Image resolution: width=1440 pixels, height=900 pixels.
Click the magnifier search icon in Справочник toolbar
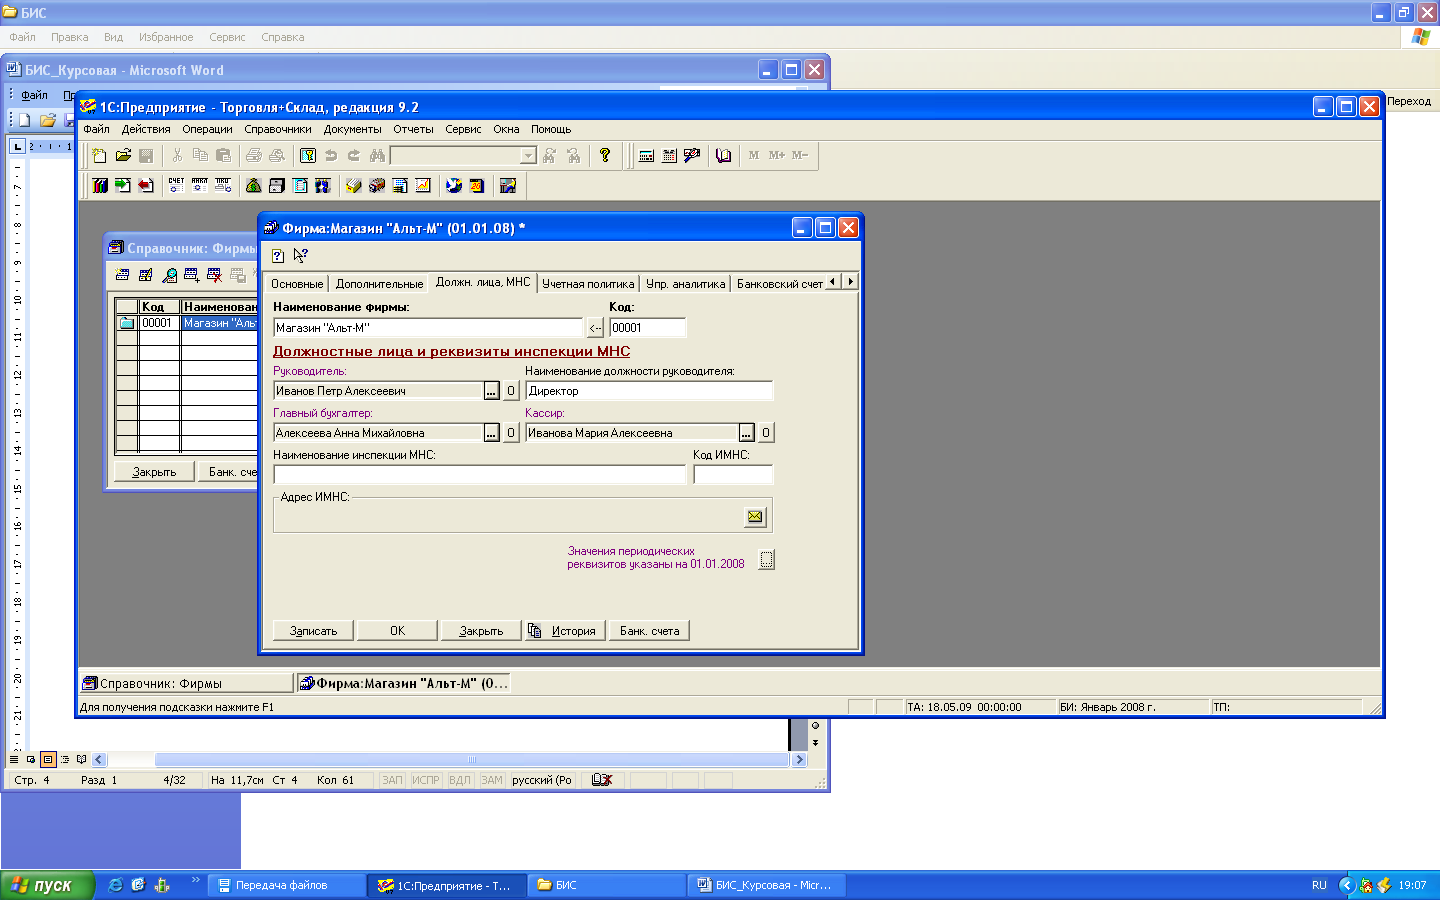(170, 275)
